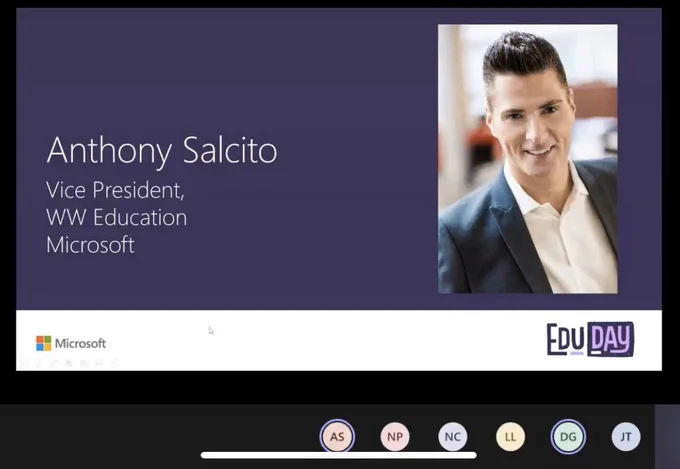Tap the home indicator bar

(338, 455)
